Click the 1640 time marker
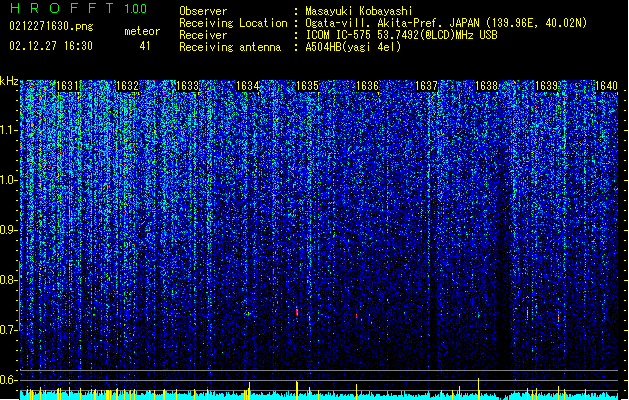 606,86
